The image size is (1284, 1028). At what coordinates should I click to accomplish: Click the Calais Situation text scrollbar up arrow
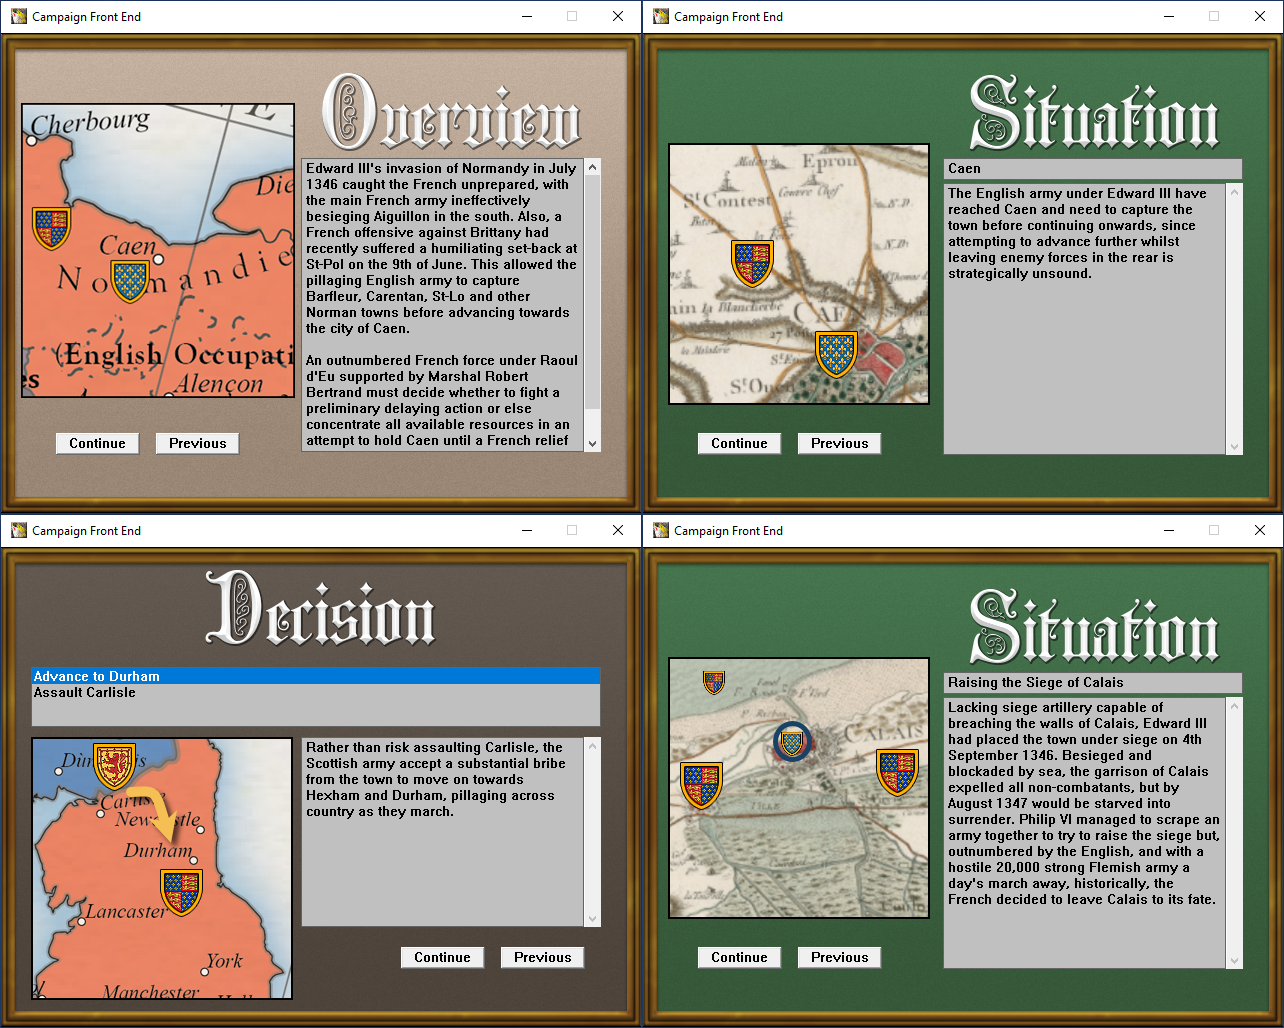click(x=1234, y=706)
